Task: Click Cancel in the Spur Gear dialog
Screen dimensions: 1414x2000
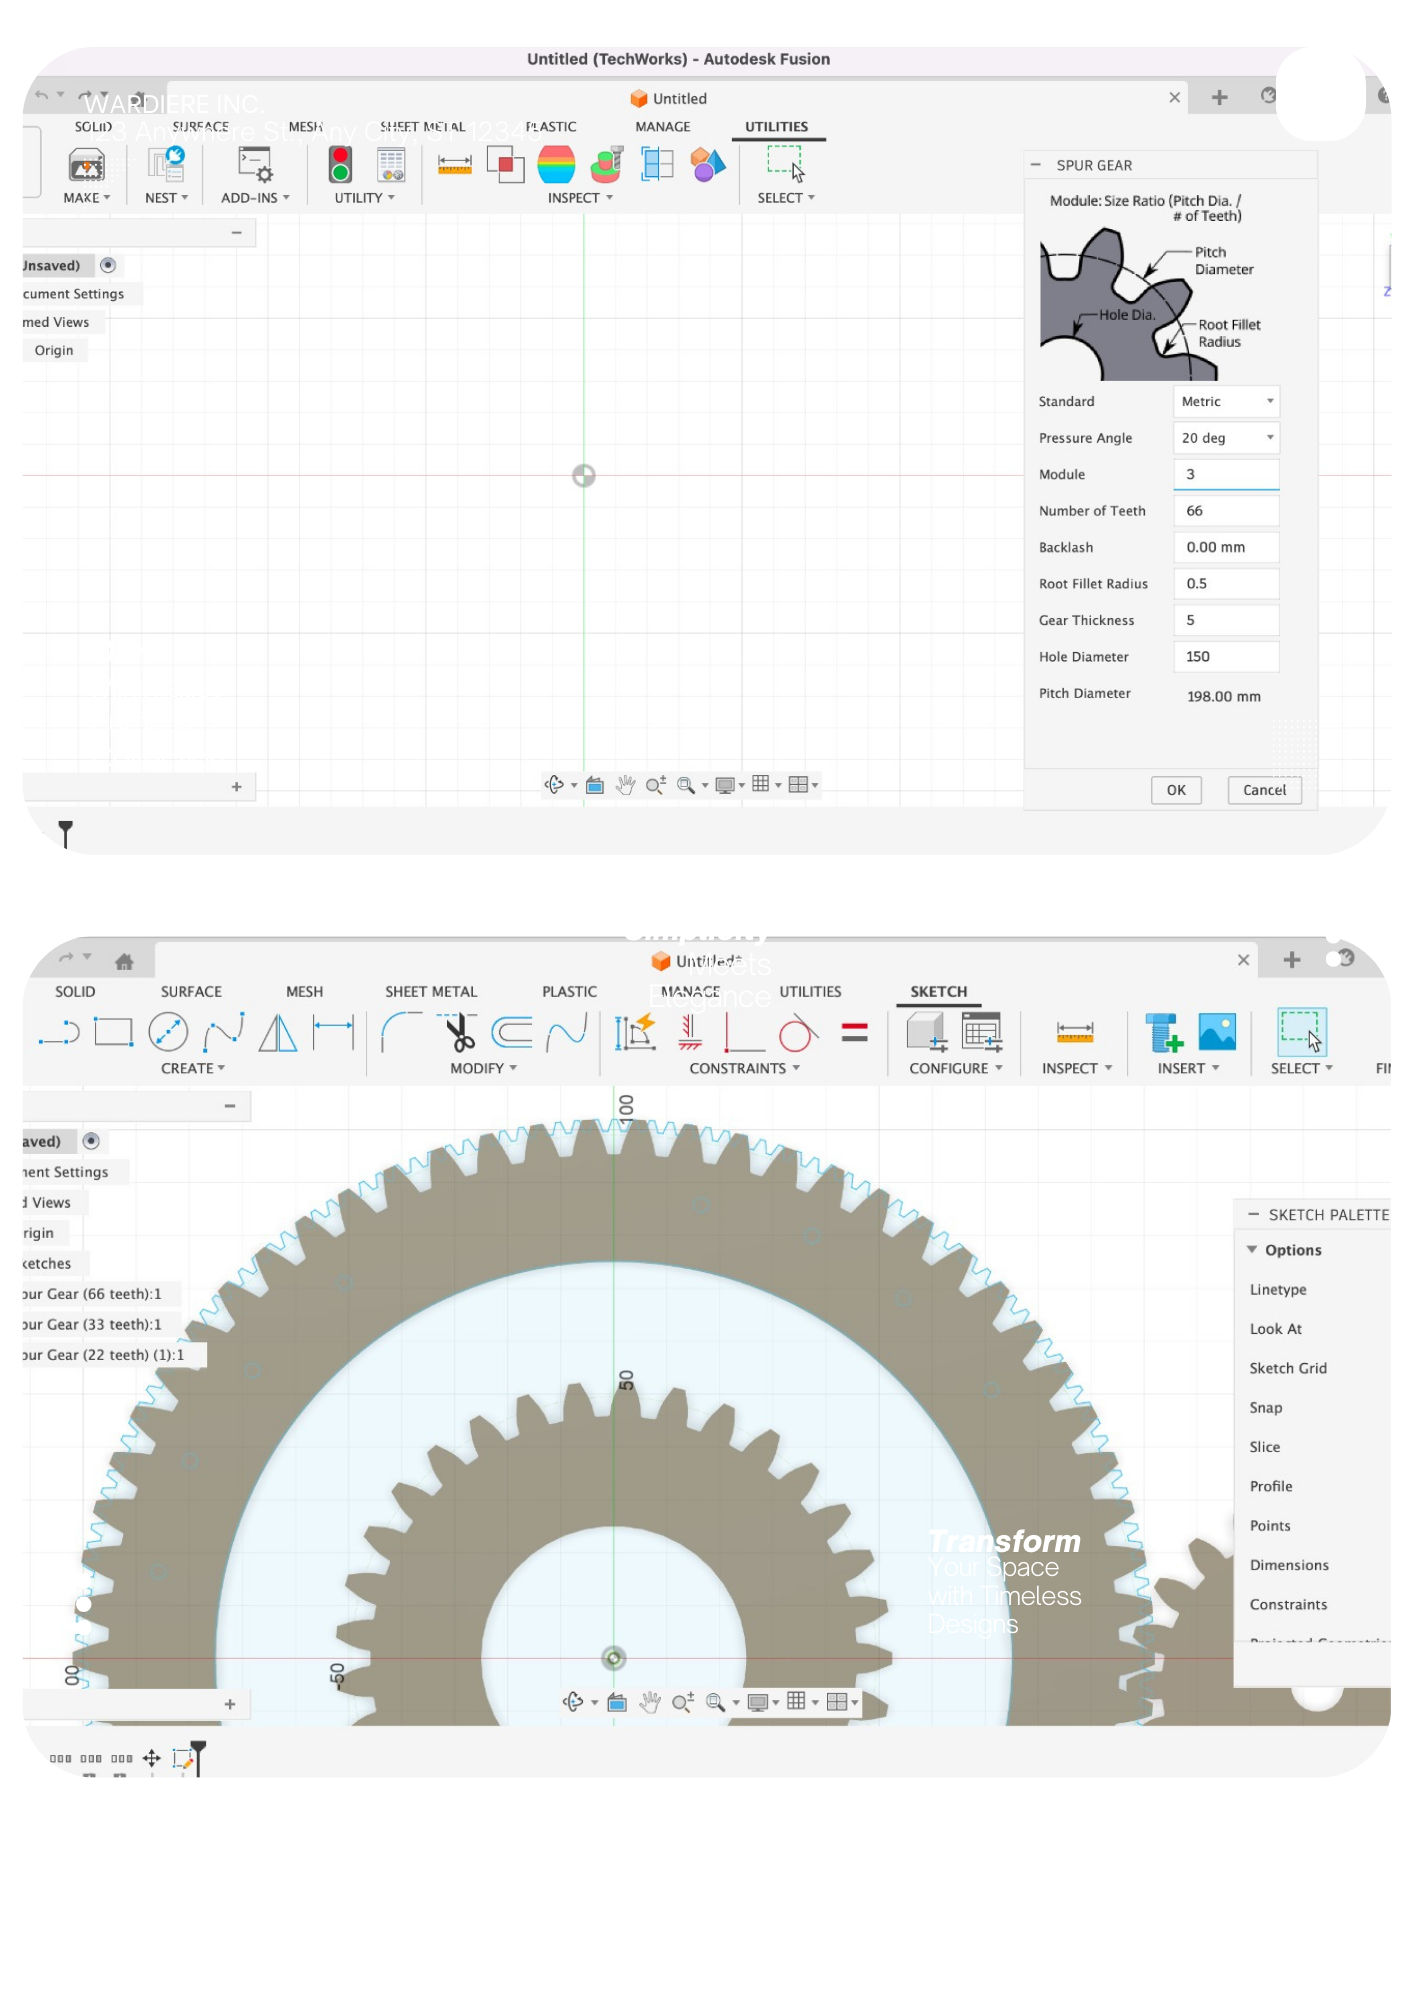Action: coord(1264,790)
